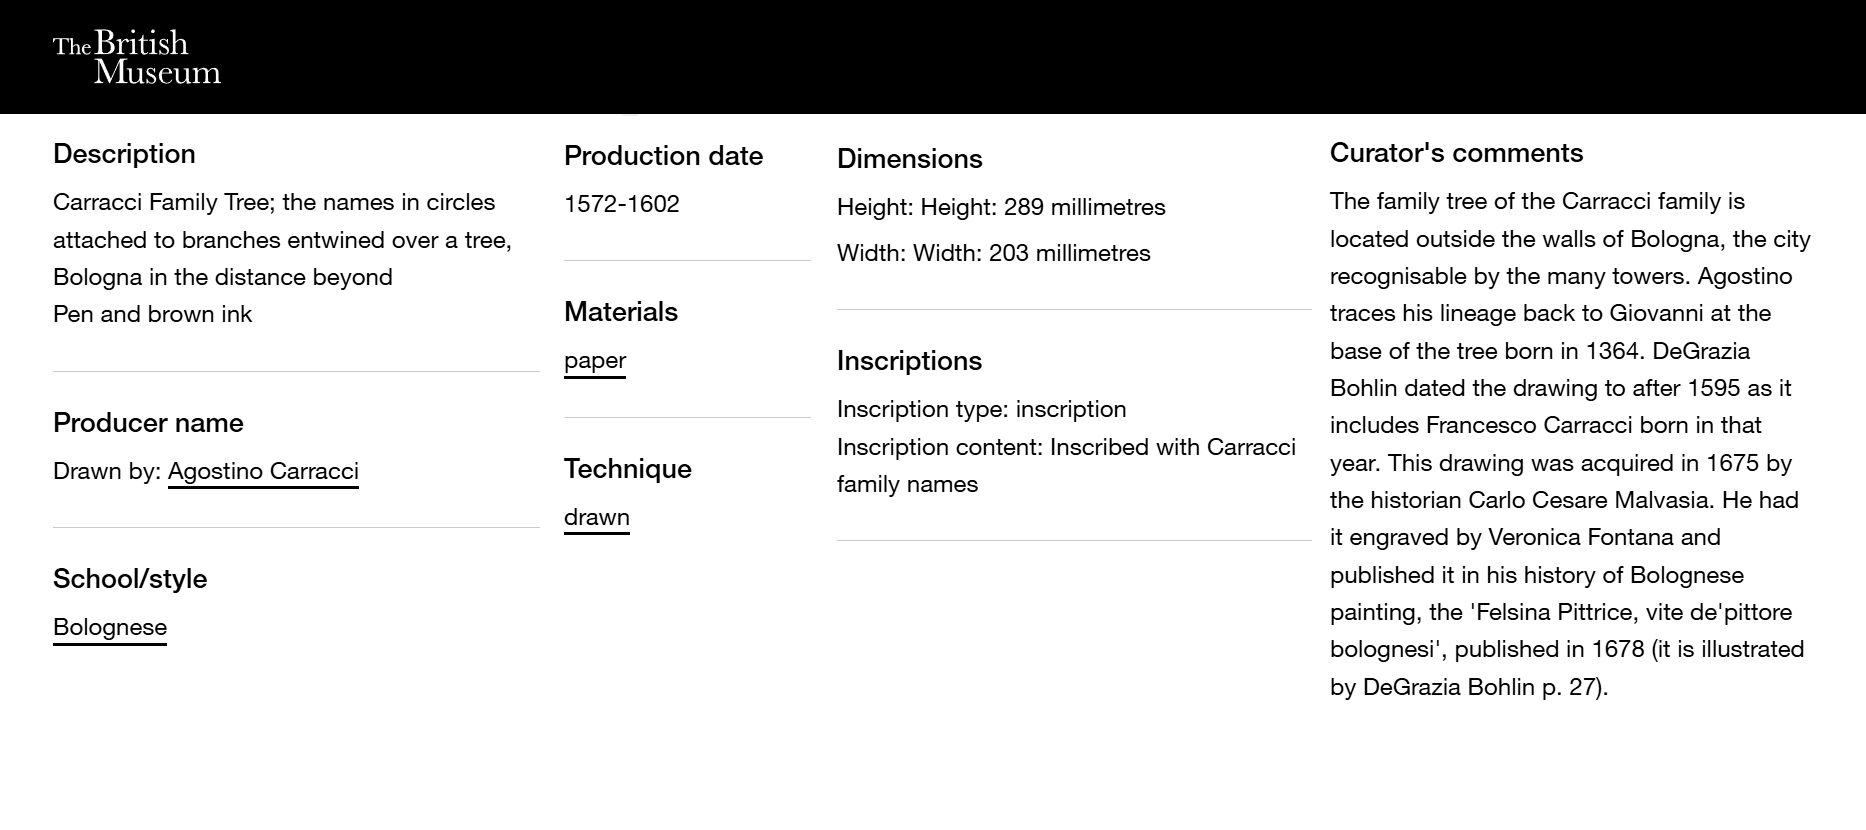
Task: Select the School/style heading
Action: pos(130,579)
